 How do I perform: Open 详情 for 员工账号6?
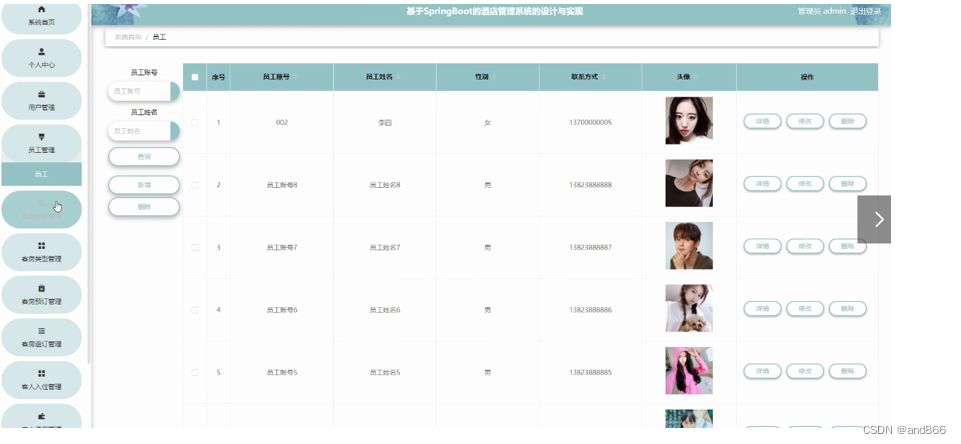click(762, 309)
